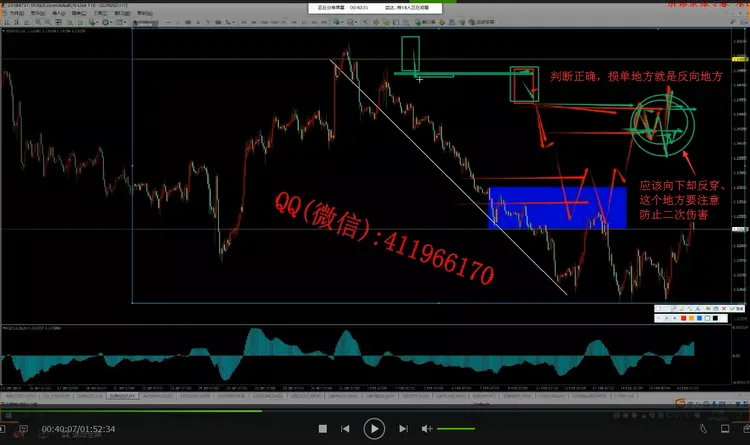Image resolution: width=750 pixels, height=445 pixels.
Task: Click the 00:40:07/01:52:34 time display
Action: (78, 429)
